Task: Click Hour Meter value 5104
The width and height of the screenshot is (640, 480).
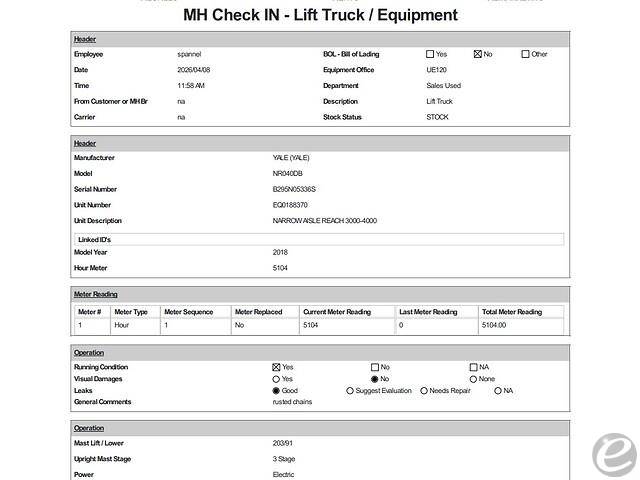Action: (x=280, y=268)
